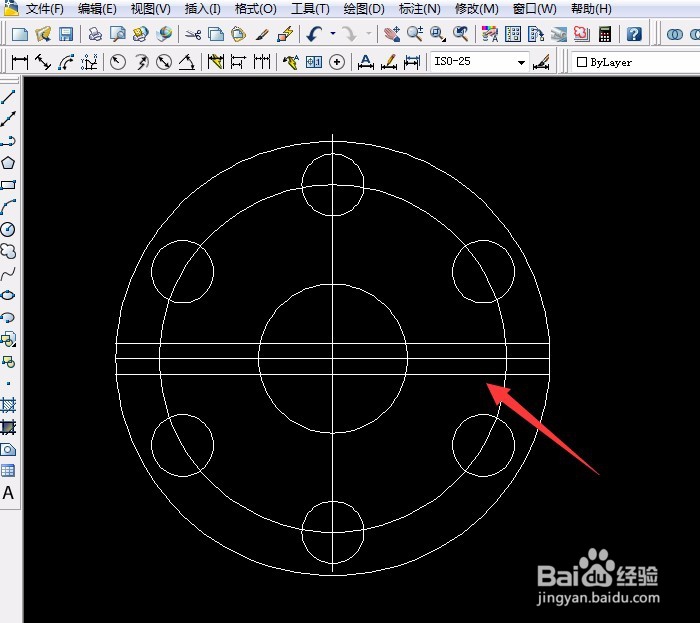Viewport: 700px width, 623px height.
Task: Select the Revision Cloud tool
Action: (8, 251)
